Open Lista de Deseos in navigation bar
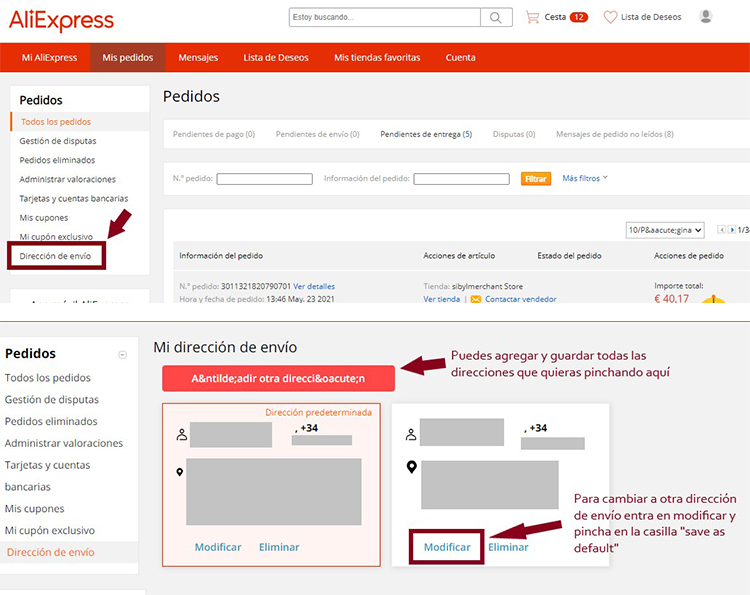The width and height of the screenshot is (750, 595). click(x=276, y=57)
